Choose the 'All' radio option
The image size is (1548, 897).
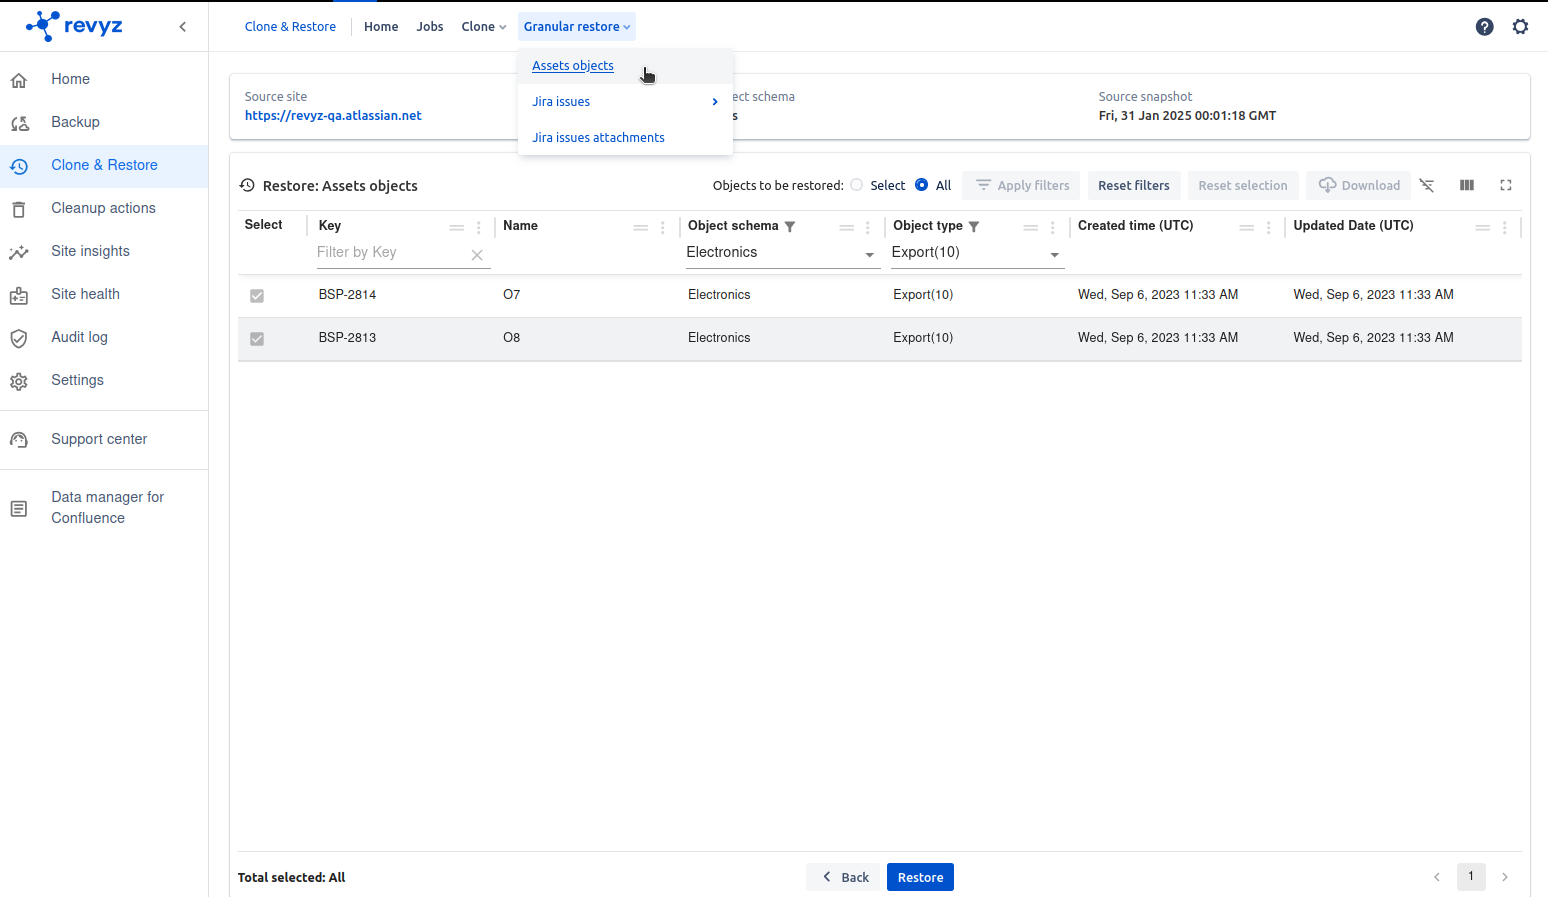(922, 185)
